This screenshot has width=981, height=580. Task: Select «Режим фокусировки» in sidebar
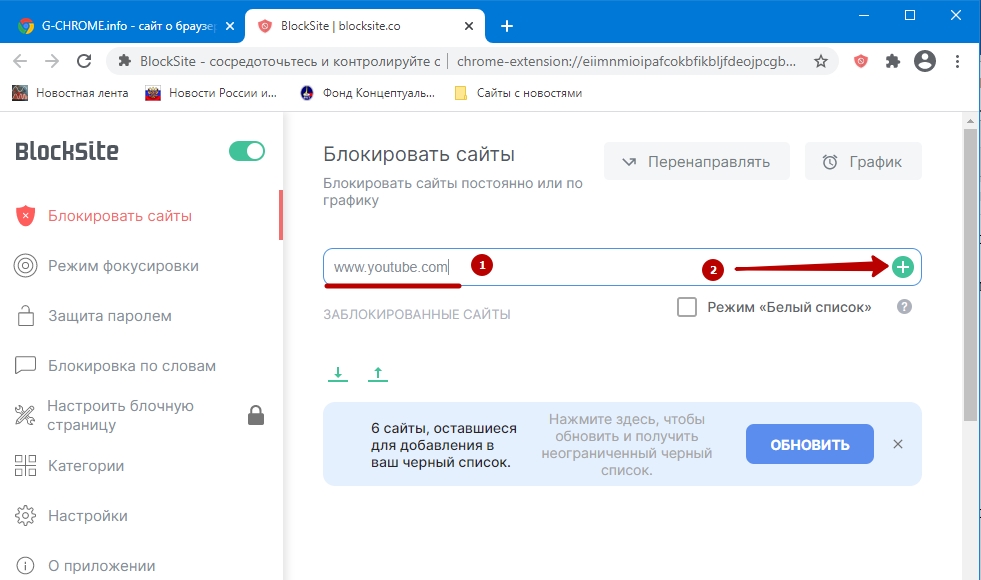click(x=123, y=266)
